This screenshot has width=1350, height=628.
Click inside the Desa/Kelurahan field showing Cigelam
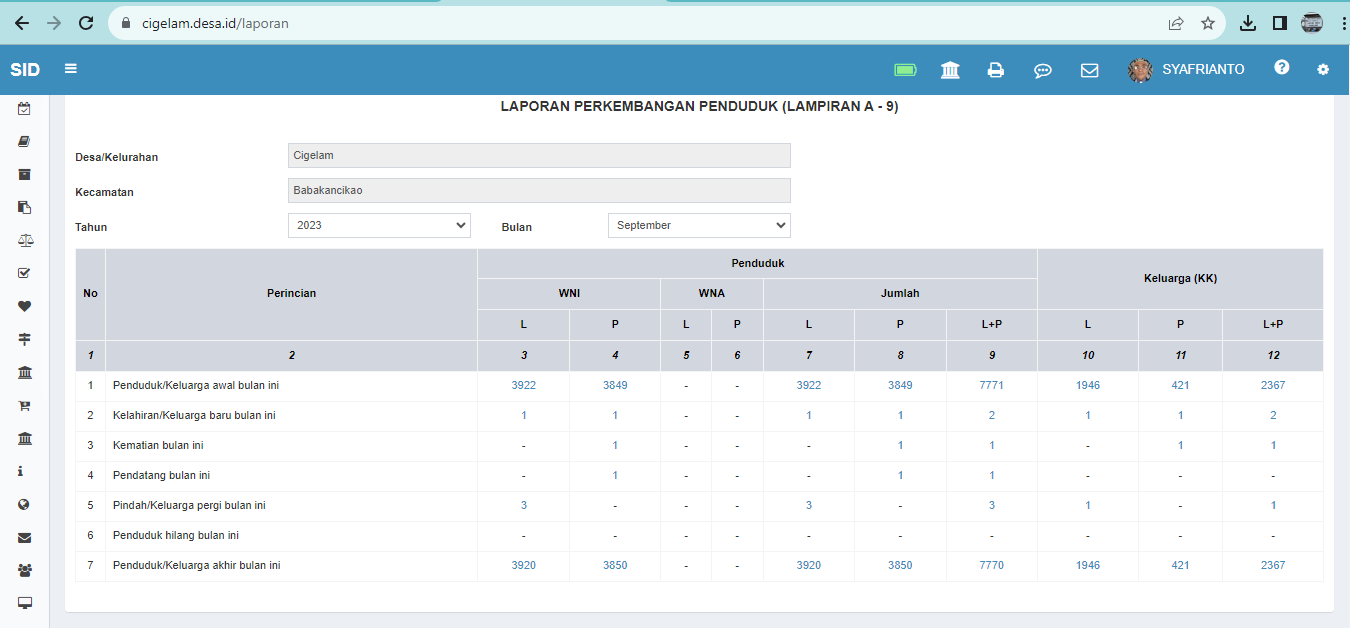tap(539, 155)
